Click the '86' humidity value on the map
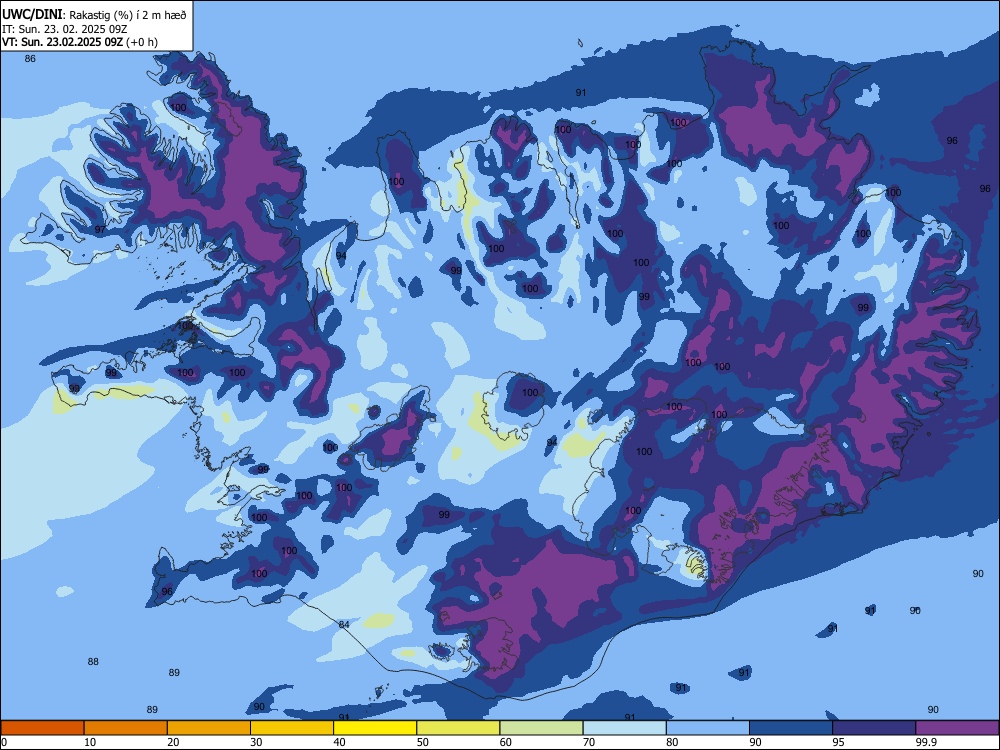Viewport: 1000px width, 750px height. pyautogui.click(x=30, y=59)
